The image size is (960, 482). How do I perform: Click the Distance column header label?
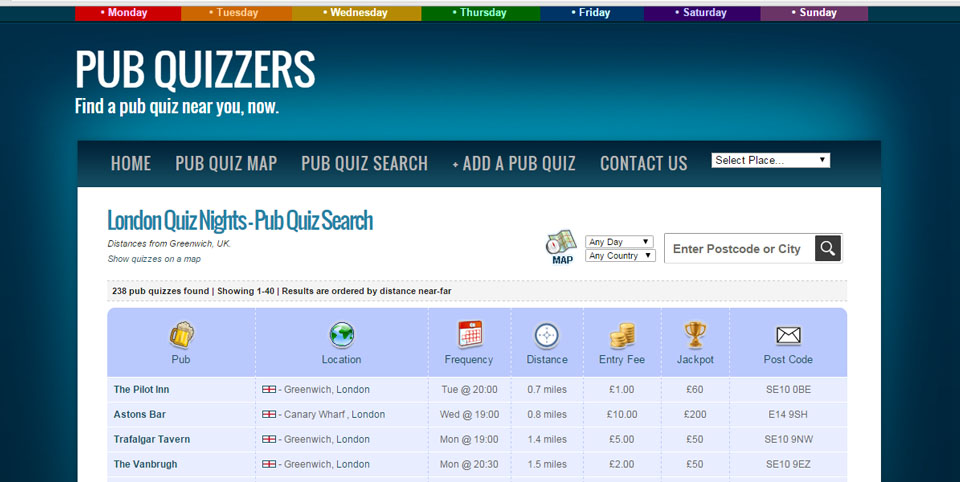tap(547, 360)
